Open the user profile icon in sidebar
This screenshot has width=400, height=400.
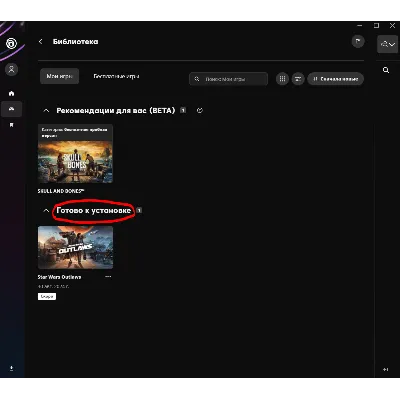[x=11, y=70]
